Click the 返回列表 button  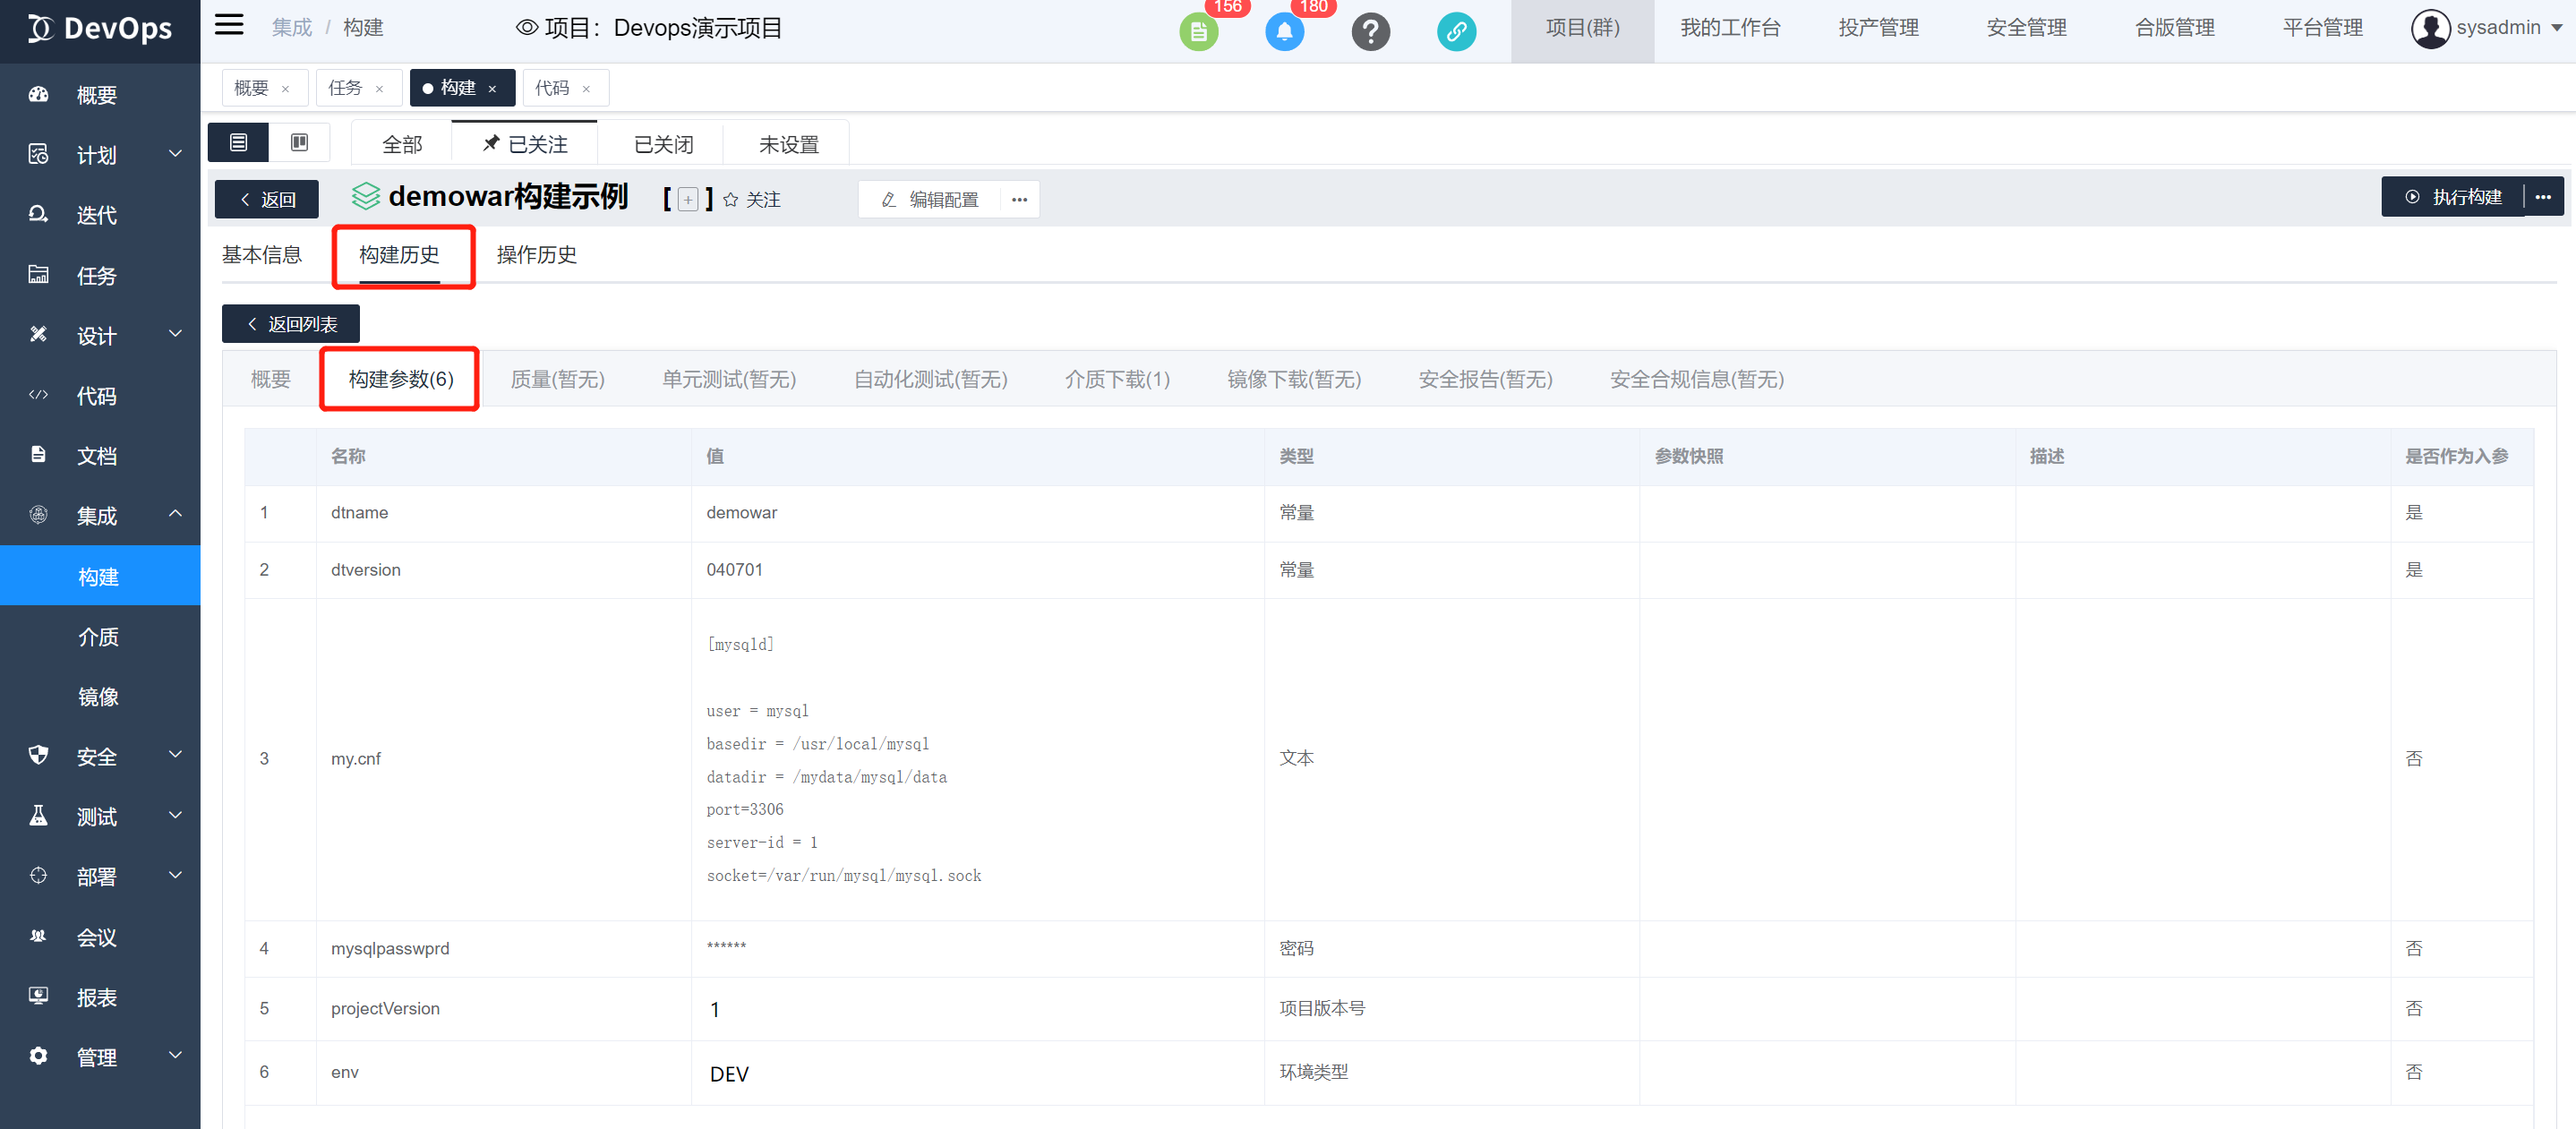(291, 324)
